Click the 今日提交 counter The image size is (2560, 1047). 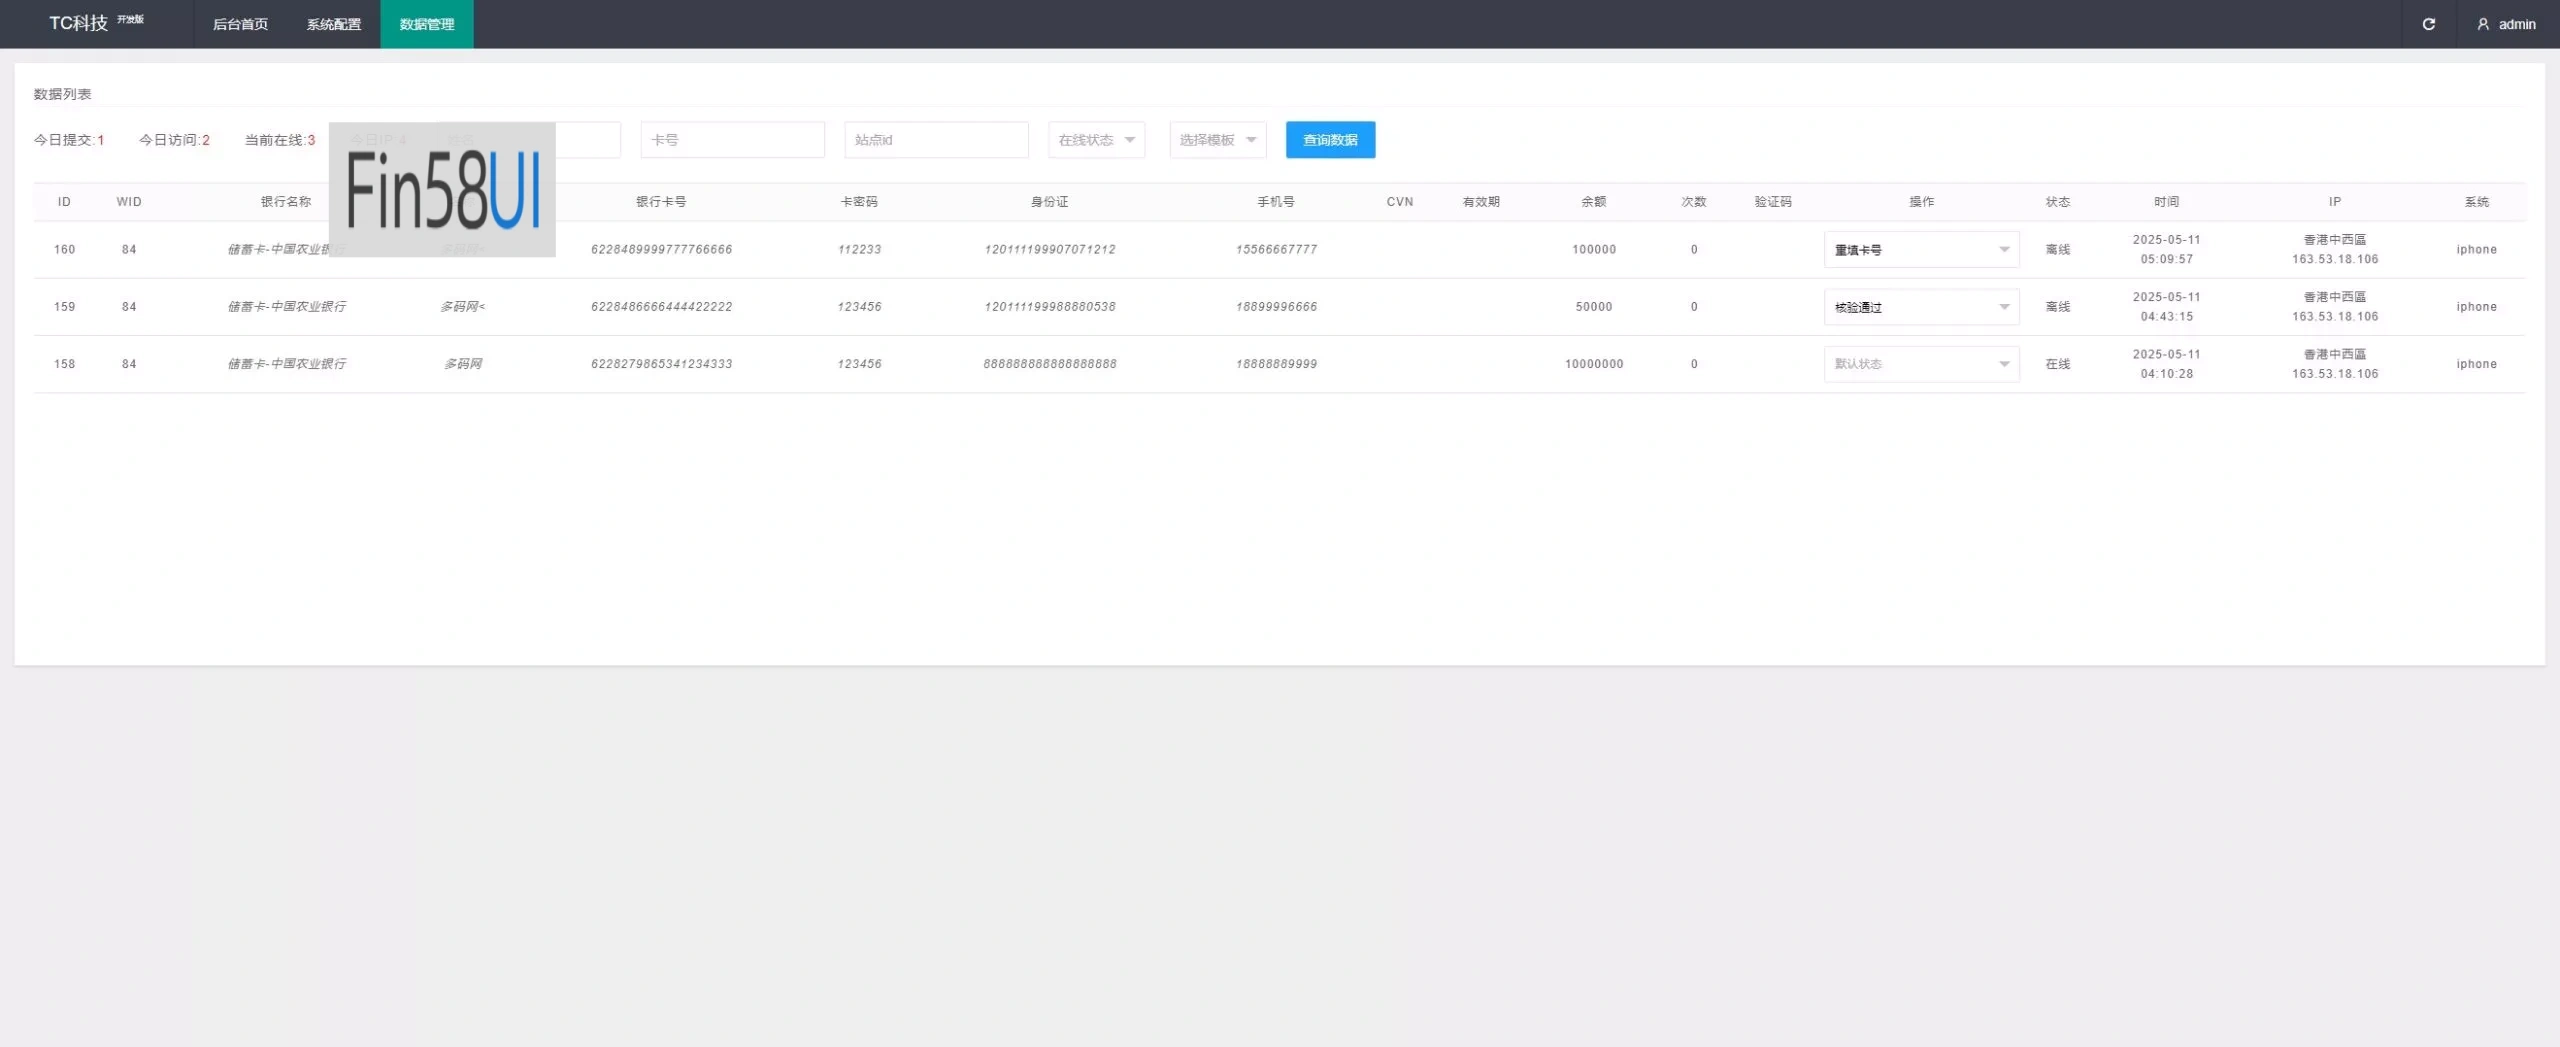tap(69, 140)
